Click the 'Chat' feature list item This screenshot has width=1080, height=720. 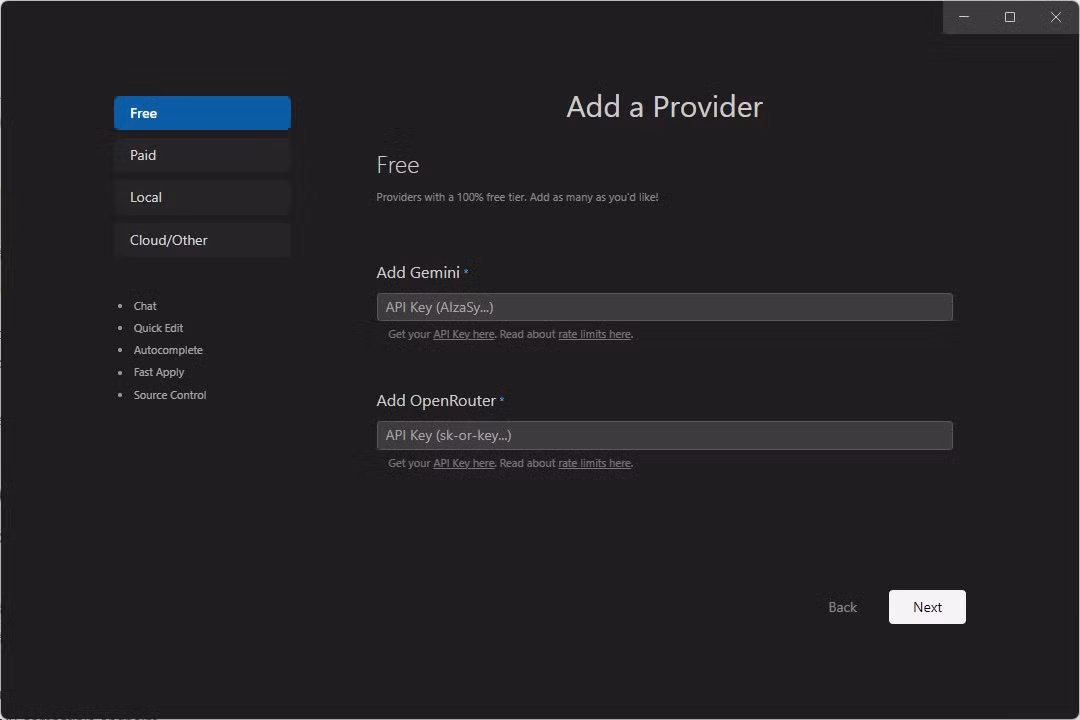(x=145, y=306)
